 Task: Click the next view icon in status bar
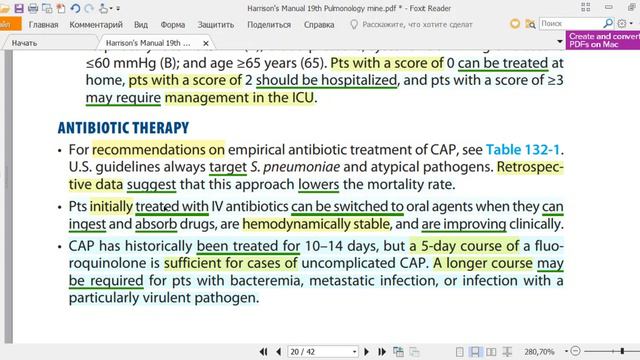414,351
